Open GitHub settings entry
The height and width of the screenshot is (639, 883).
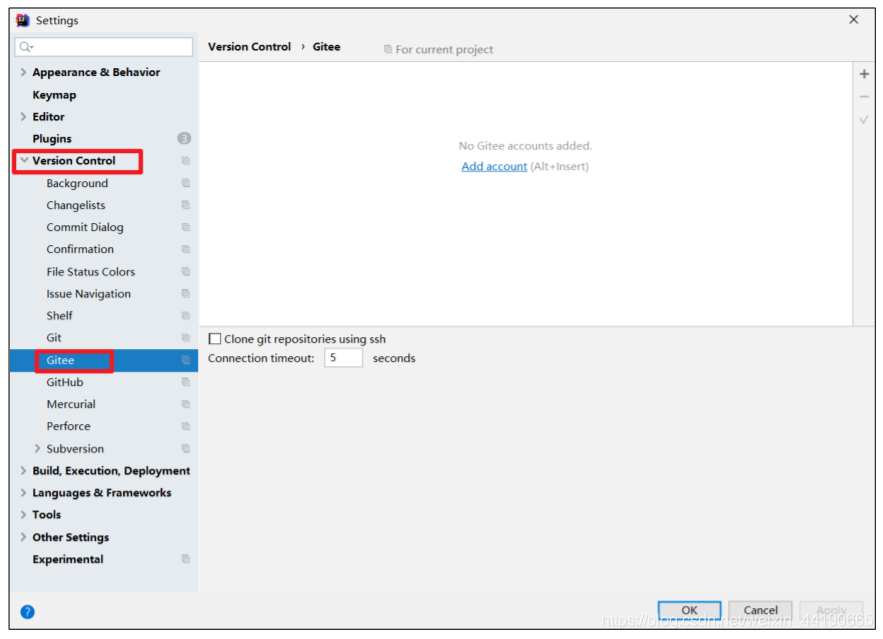point(65,382)
